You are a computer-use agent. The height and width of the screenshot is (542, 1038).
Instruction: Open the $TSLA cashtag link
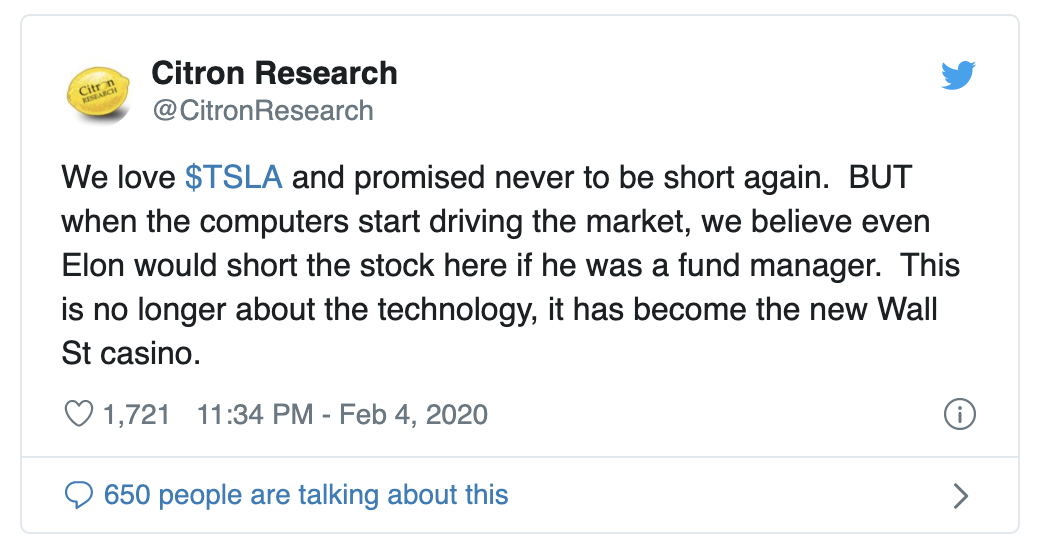(x=234, y=177)
